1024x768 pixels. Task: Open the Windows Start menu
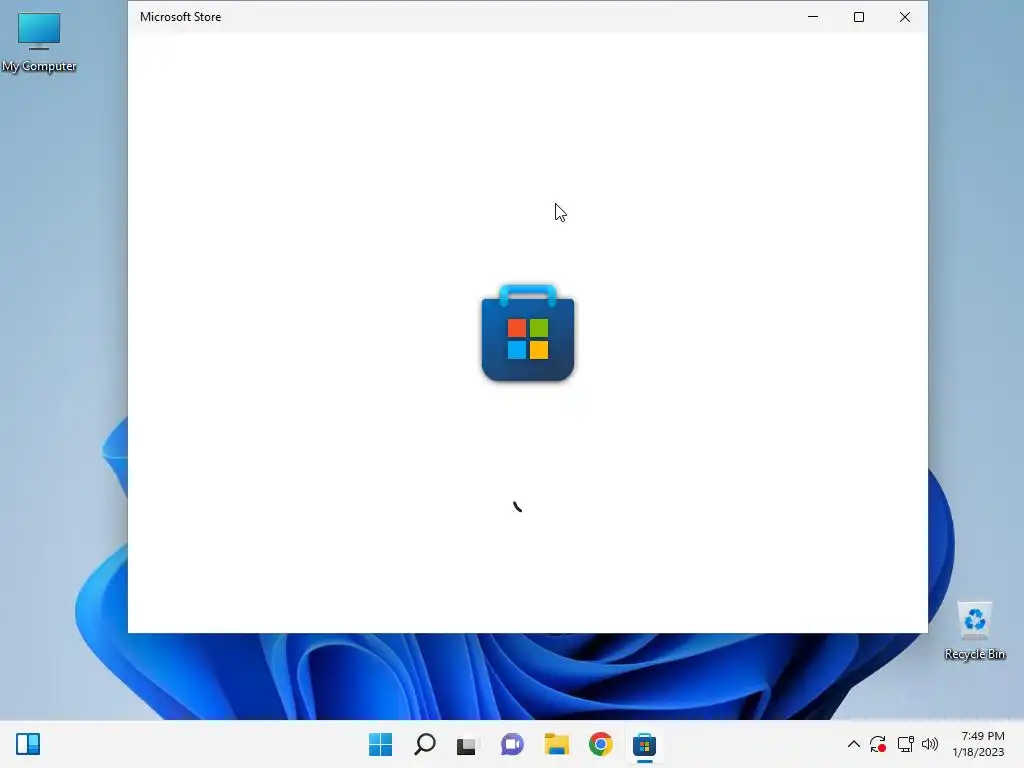pyautogui.click(x=380, y=744)
